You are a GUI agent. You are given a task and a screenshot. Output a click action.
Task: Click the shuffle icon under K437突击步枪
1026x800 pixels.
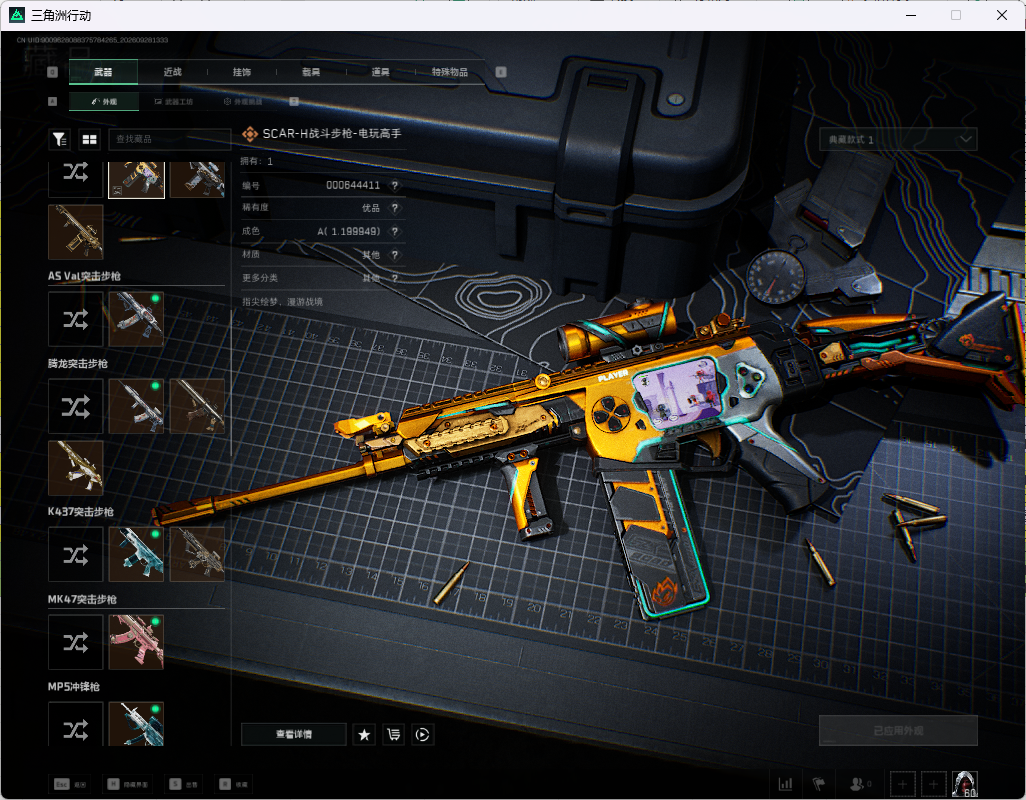tap(76, 555)
